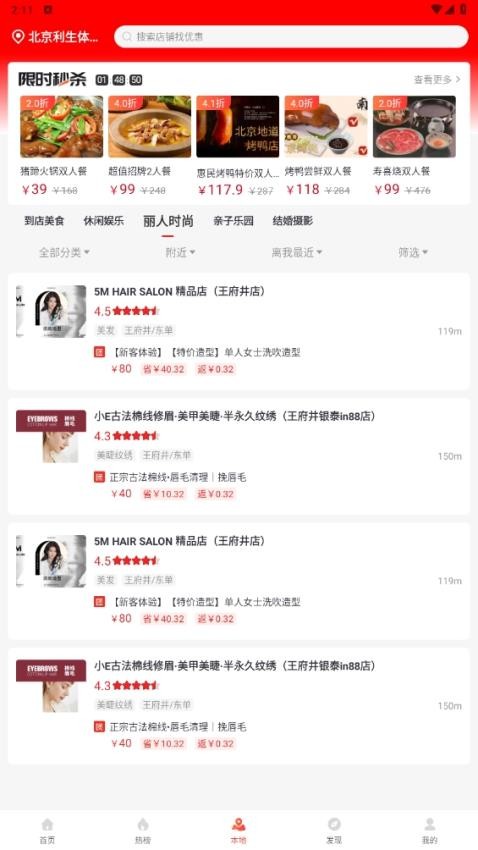Open the 筛选 filter dropdown
The height and width of the screenshot is (850, 478).
413,252
